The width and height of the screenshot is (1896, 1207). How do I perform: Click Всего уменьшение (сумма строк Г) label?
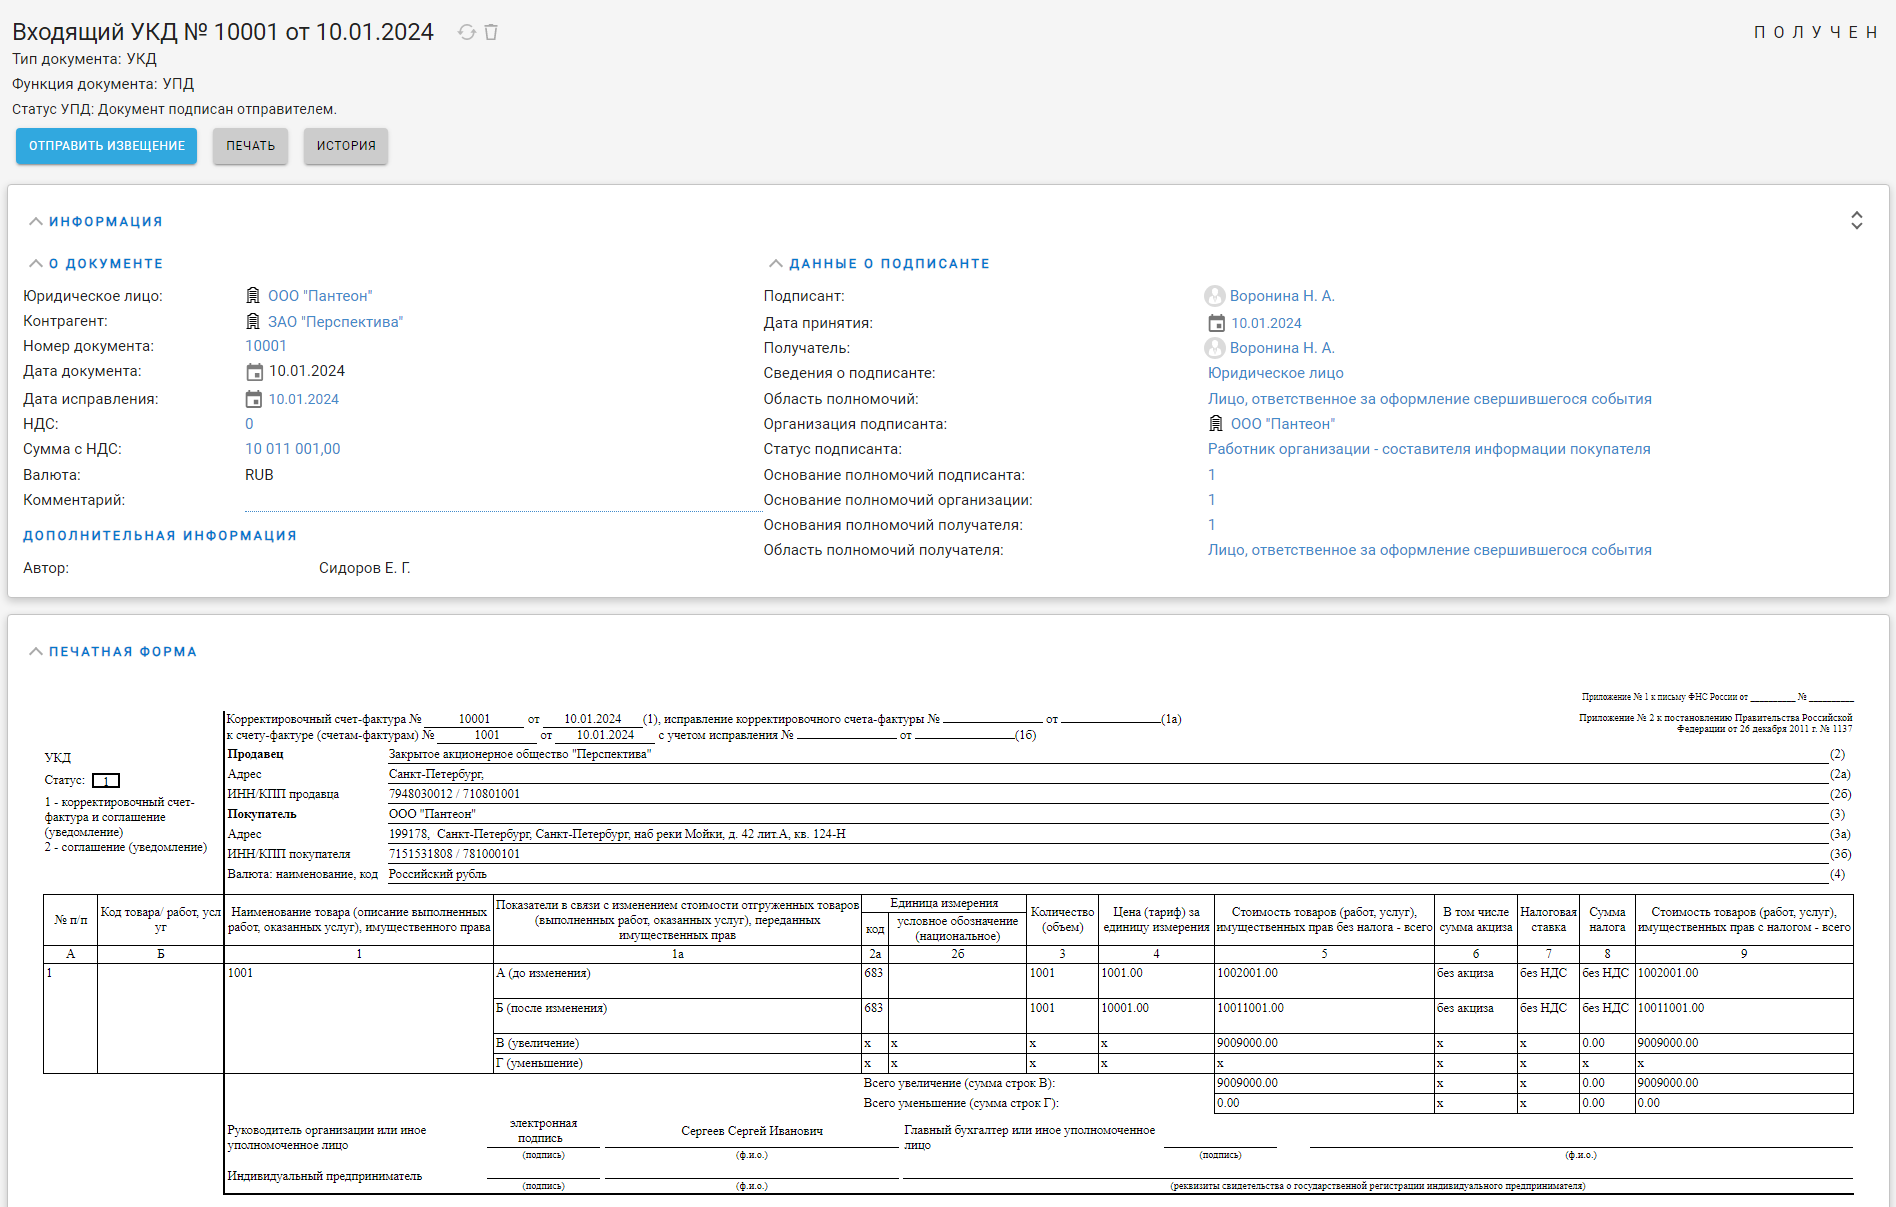point(961,1103)
